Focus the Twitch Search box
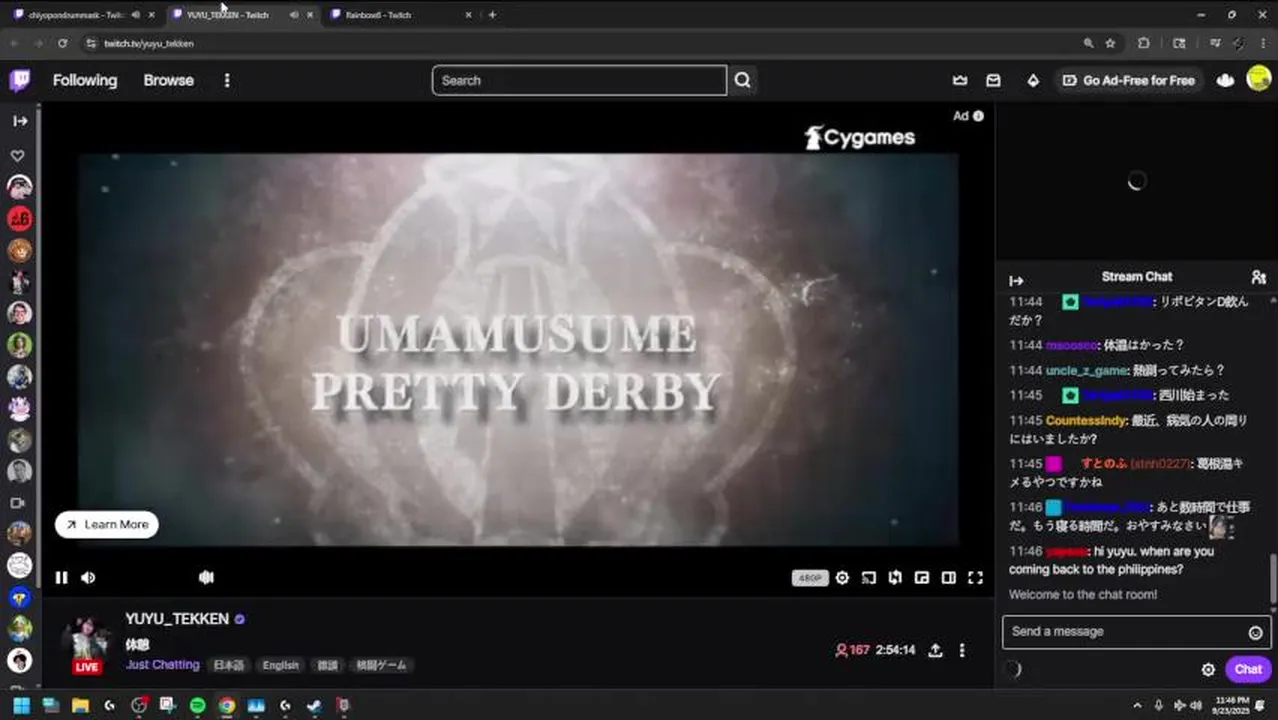This screenshot has height=720, width=1278. click(579, 80)
